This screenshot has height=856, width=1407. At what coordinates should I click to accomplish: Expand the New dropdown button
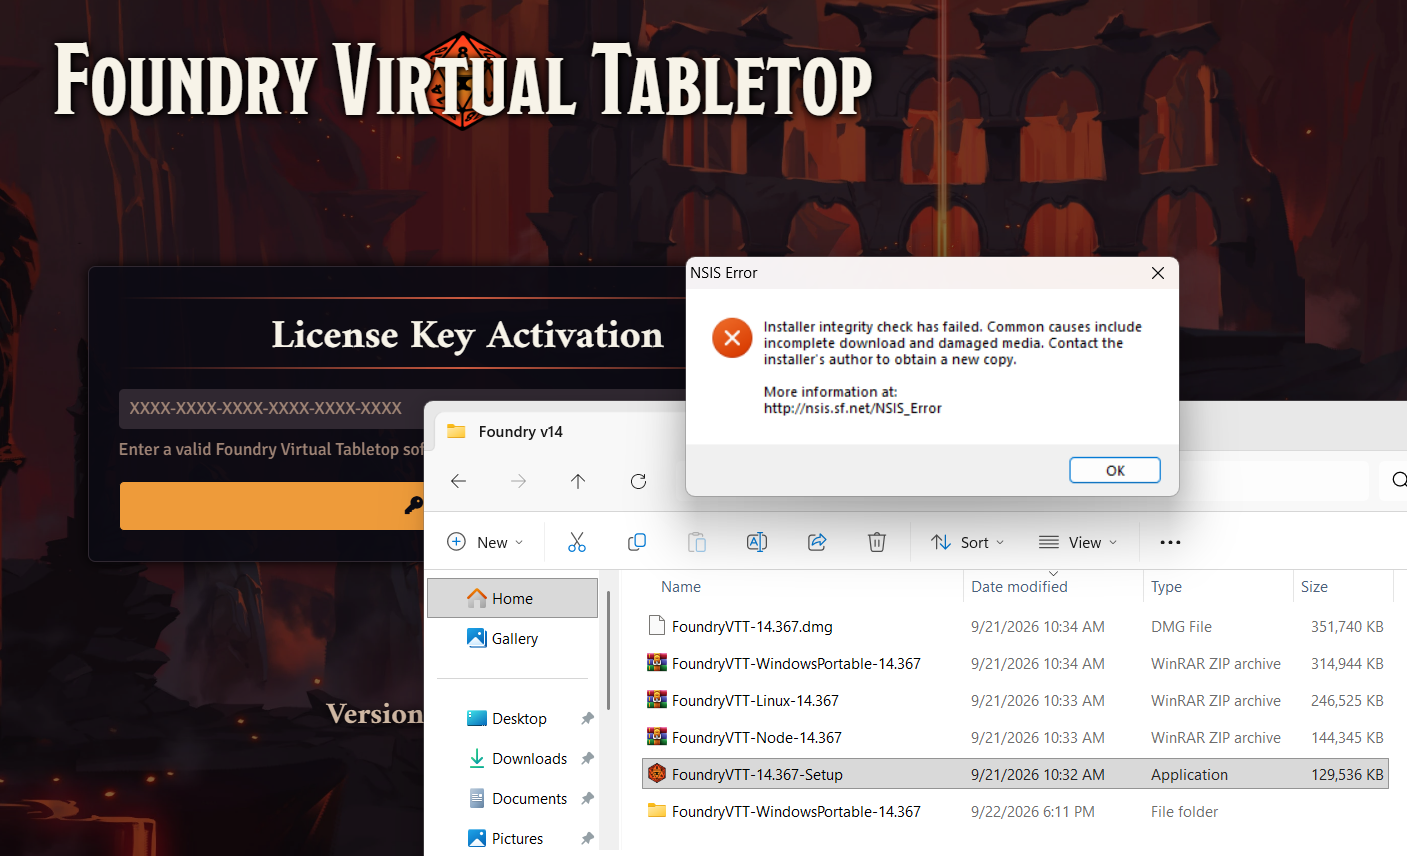485,542
